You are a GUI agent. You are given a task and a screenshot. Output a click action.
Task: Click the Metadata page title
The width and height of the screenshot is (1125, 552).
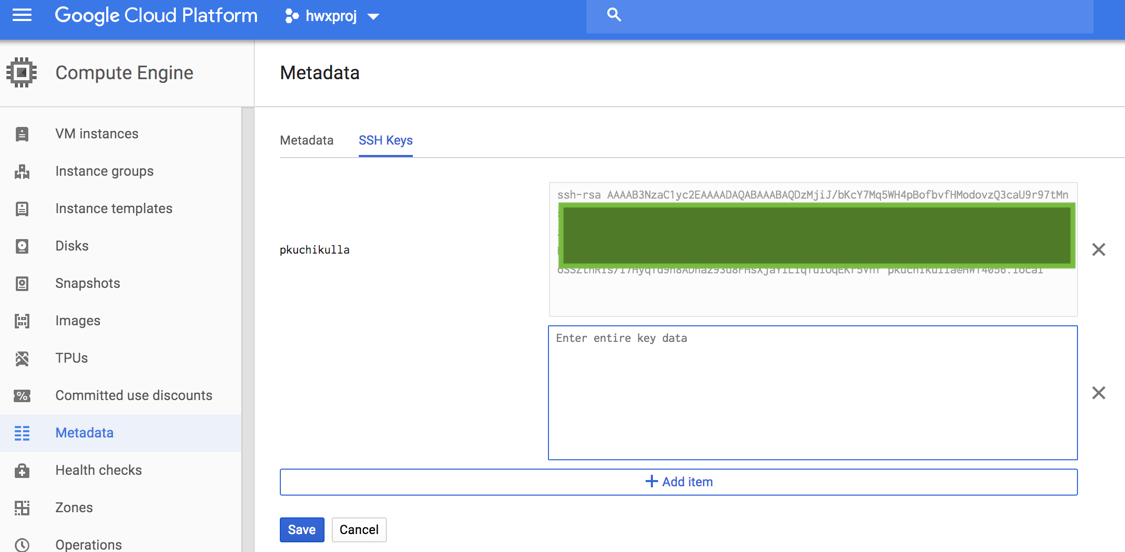(319, 72)
